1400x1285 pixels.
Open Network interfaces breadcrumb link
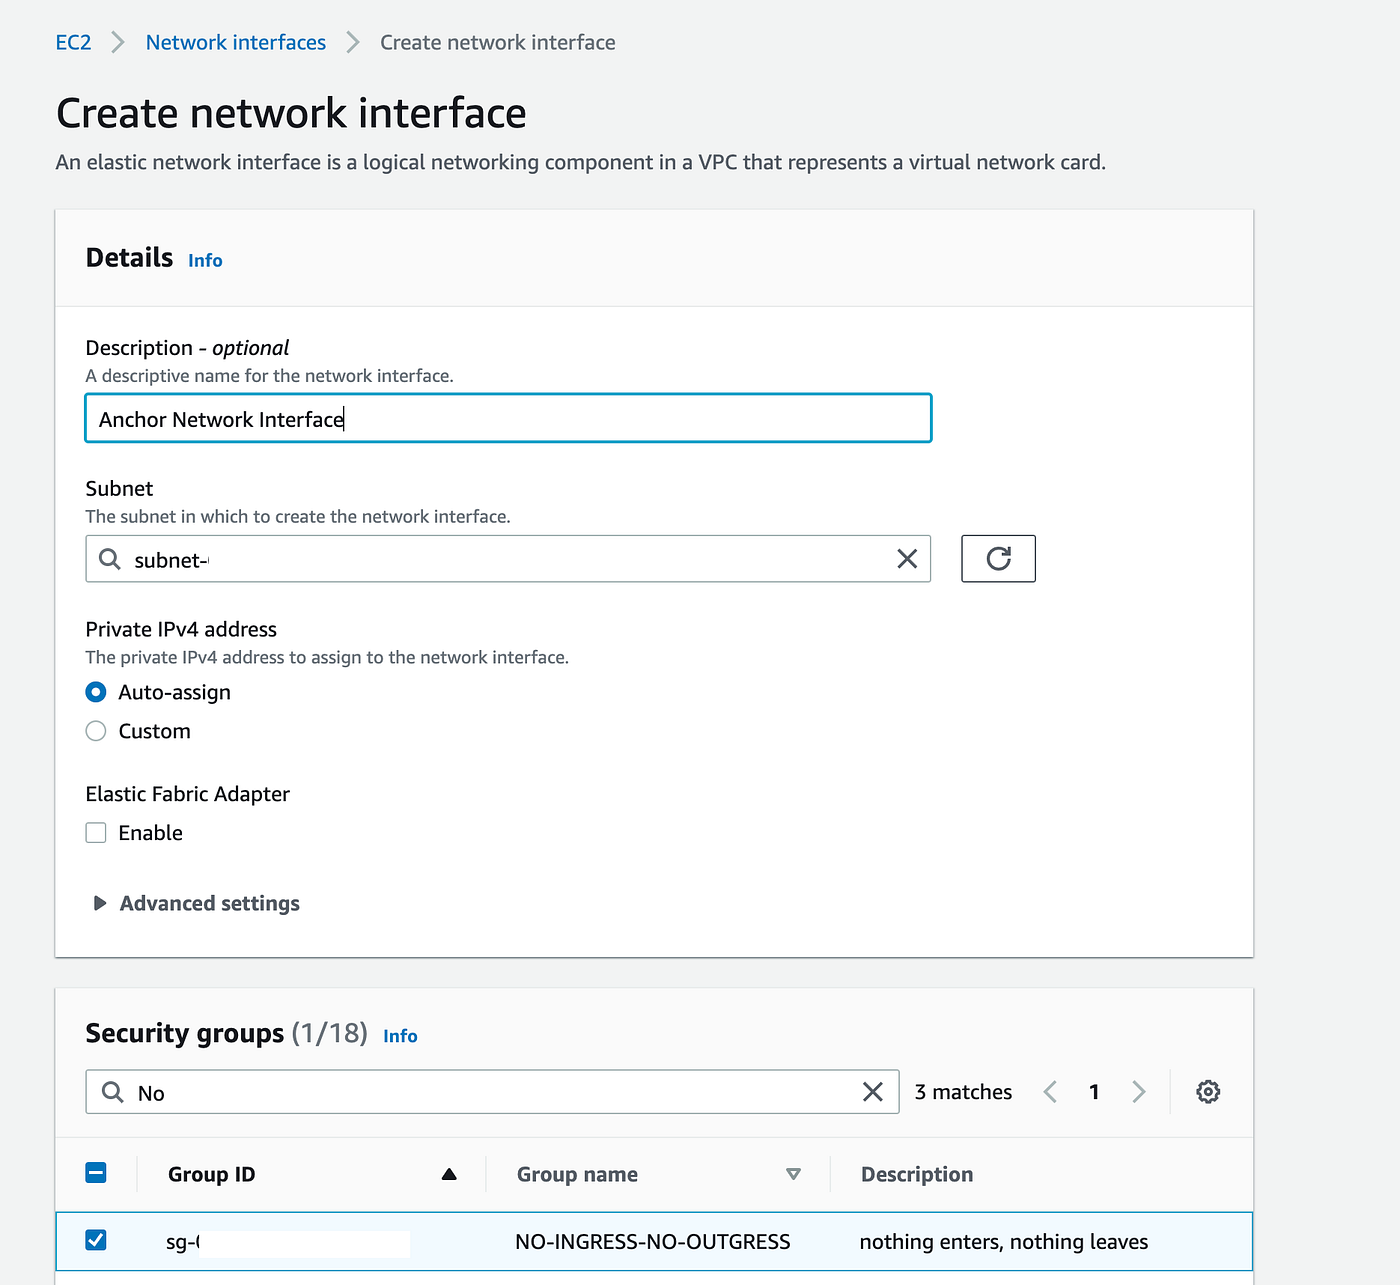click(236, 42)
